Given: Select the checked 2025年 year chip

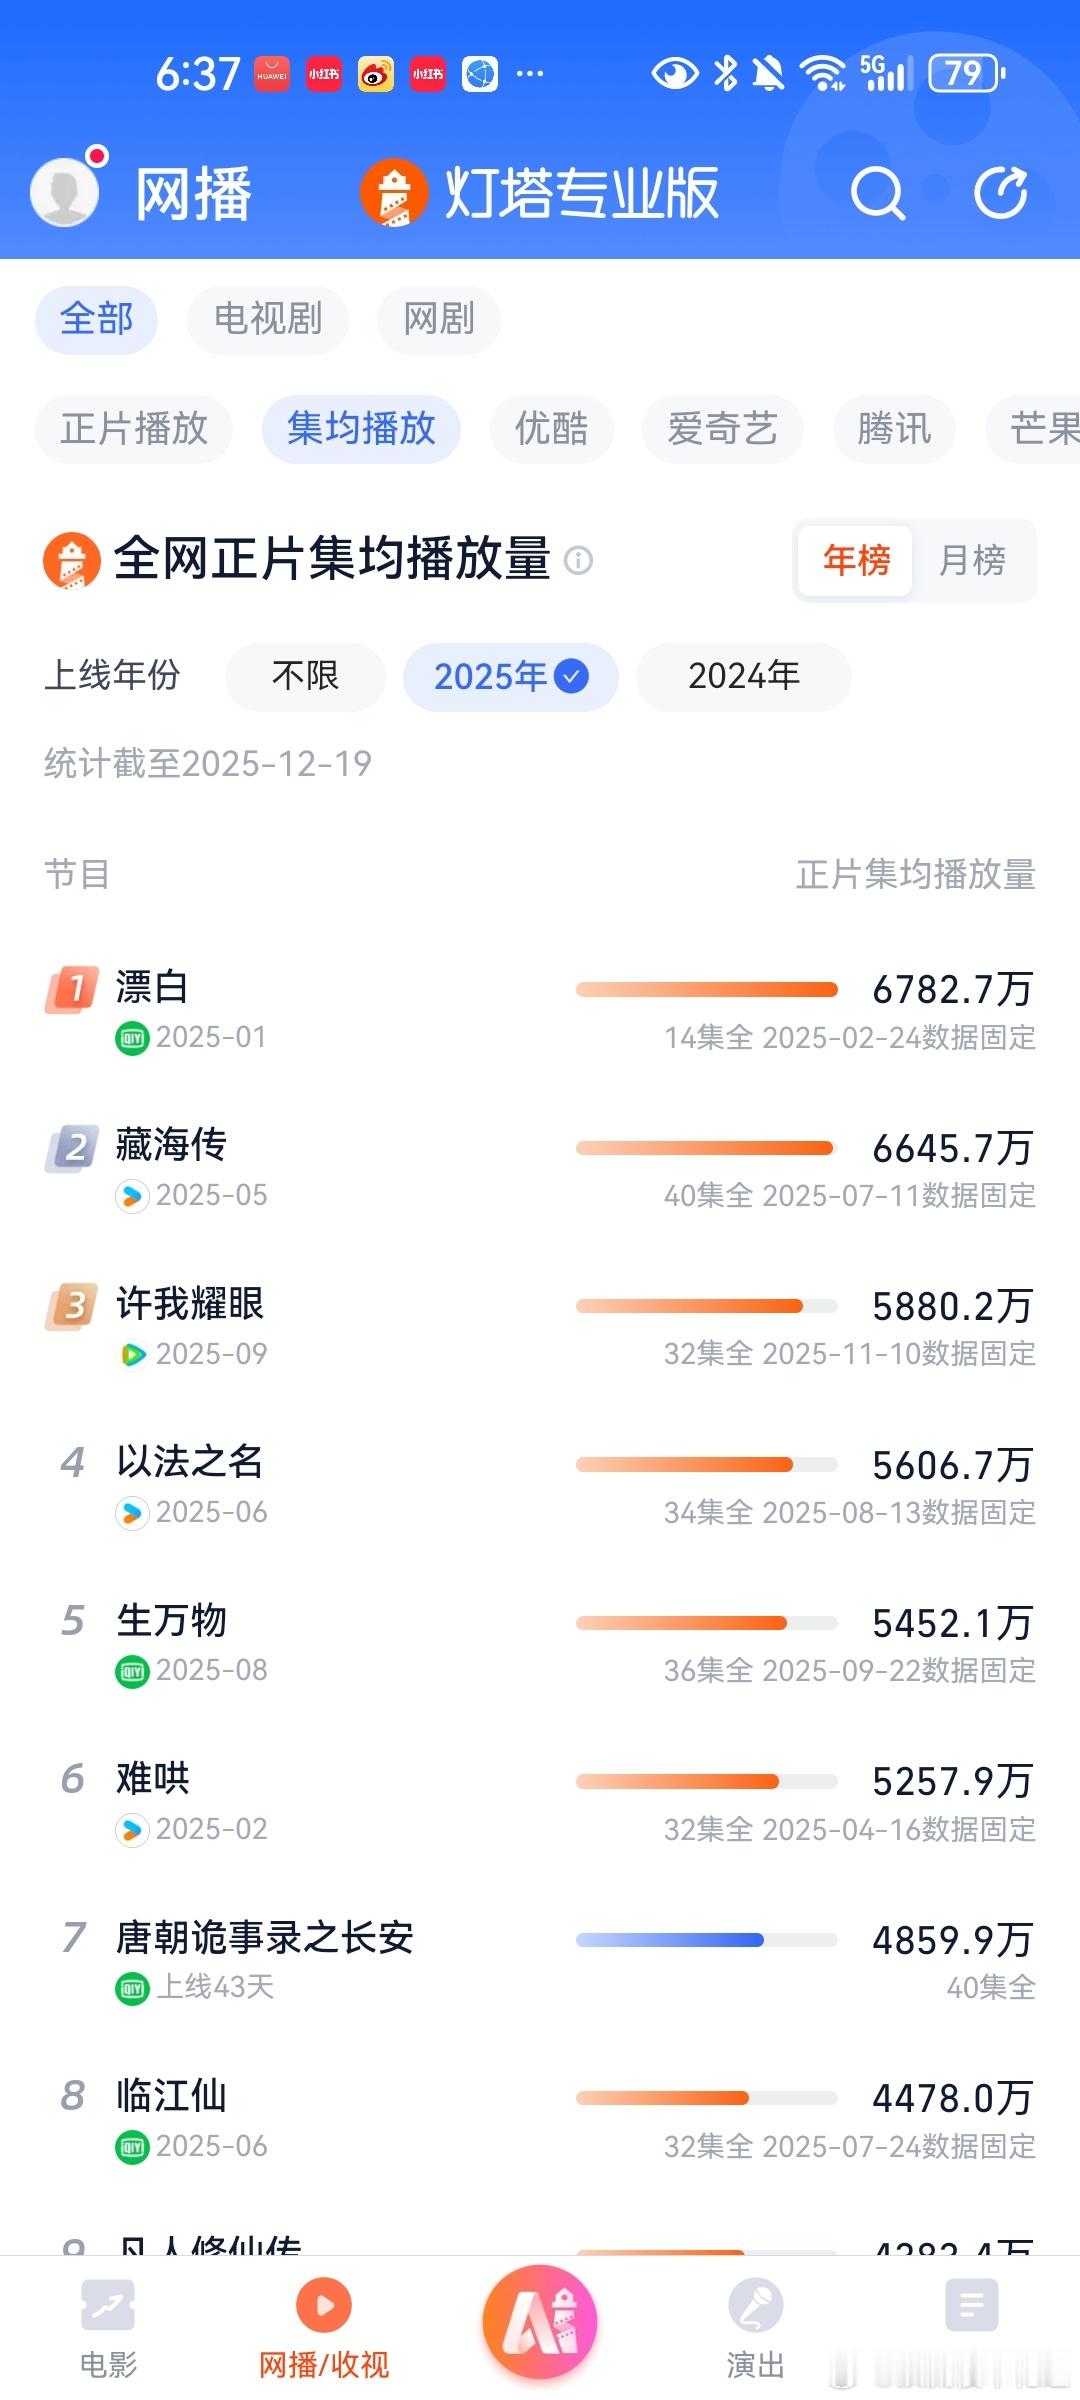Looking at the screenshot, I should [x=510, y=677].
